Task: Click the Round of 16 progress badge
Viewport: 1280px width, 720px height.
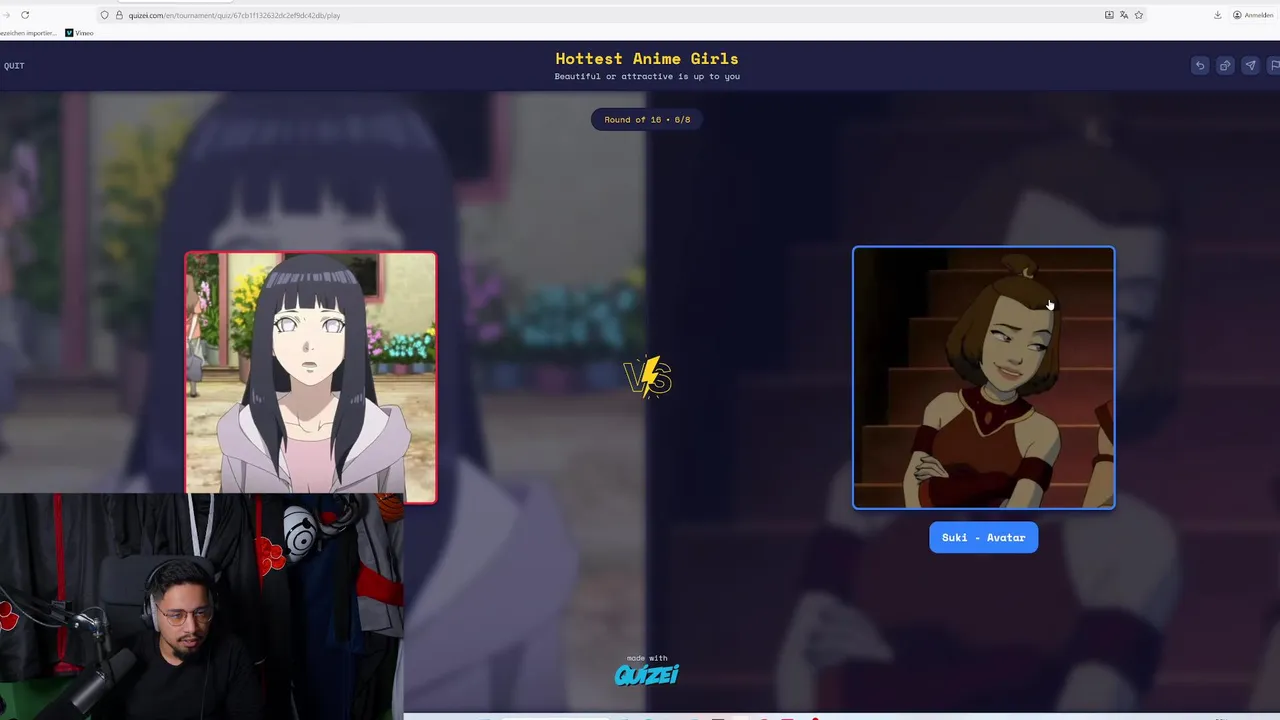Action: click(647, 119)
